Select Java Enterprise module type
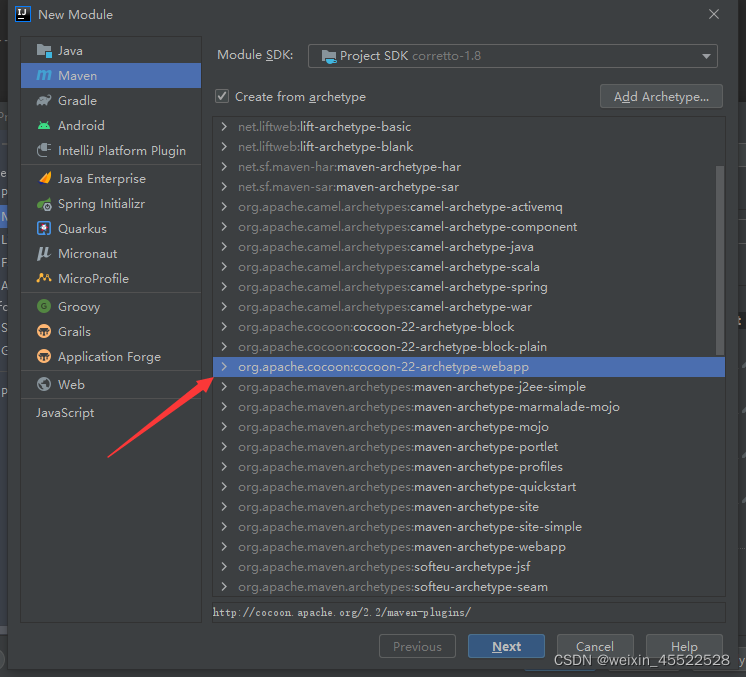 tap(111, 178)
